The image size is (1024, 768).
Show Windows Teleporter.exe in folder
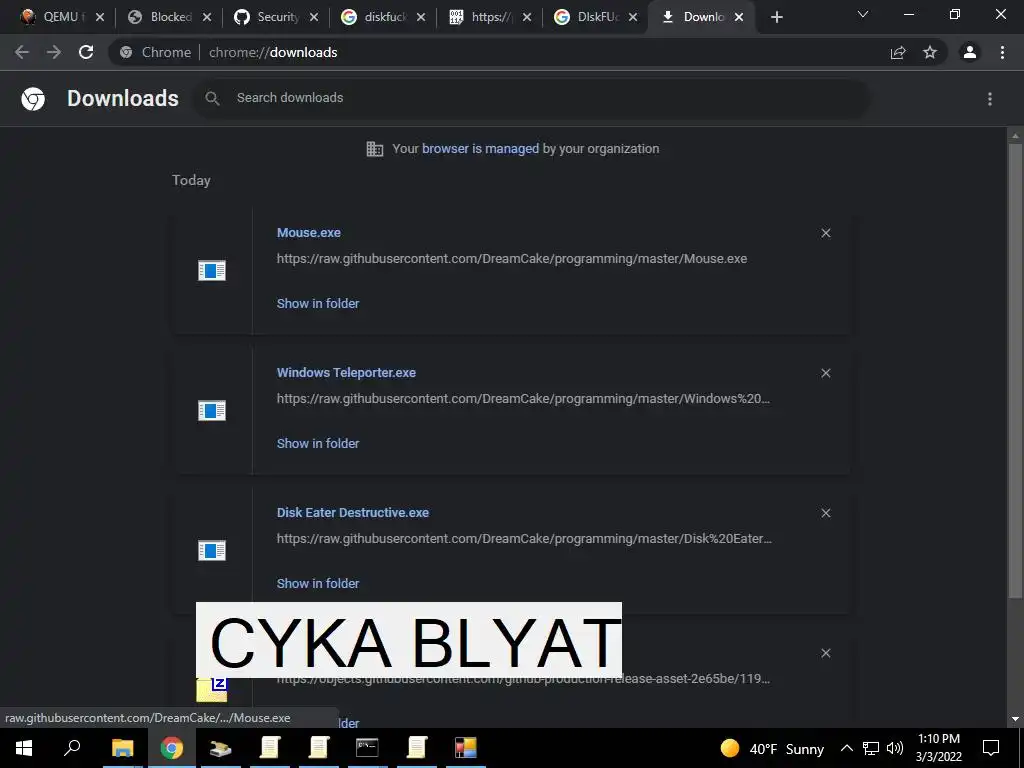point(318,443)
